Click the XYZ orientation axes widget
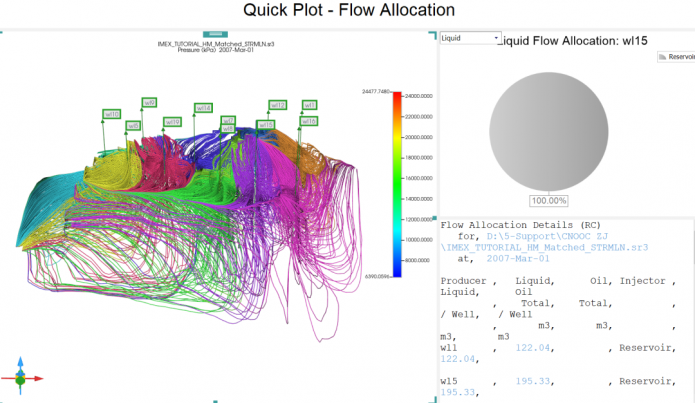This screenshot has height=403, width=695. [x=20, y=379]
